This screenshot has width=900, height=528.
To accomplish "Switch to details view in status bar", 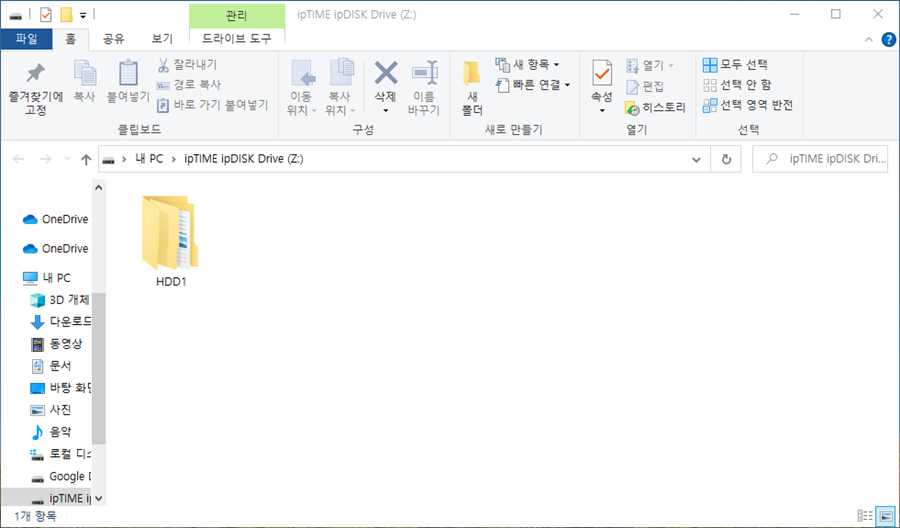I will tap(864, 516).
